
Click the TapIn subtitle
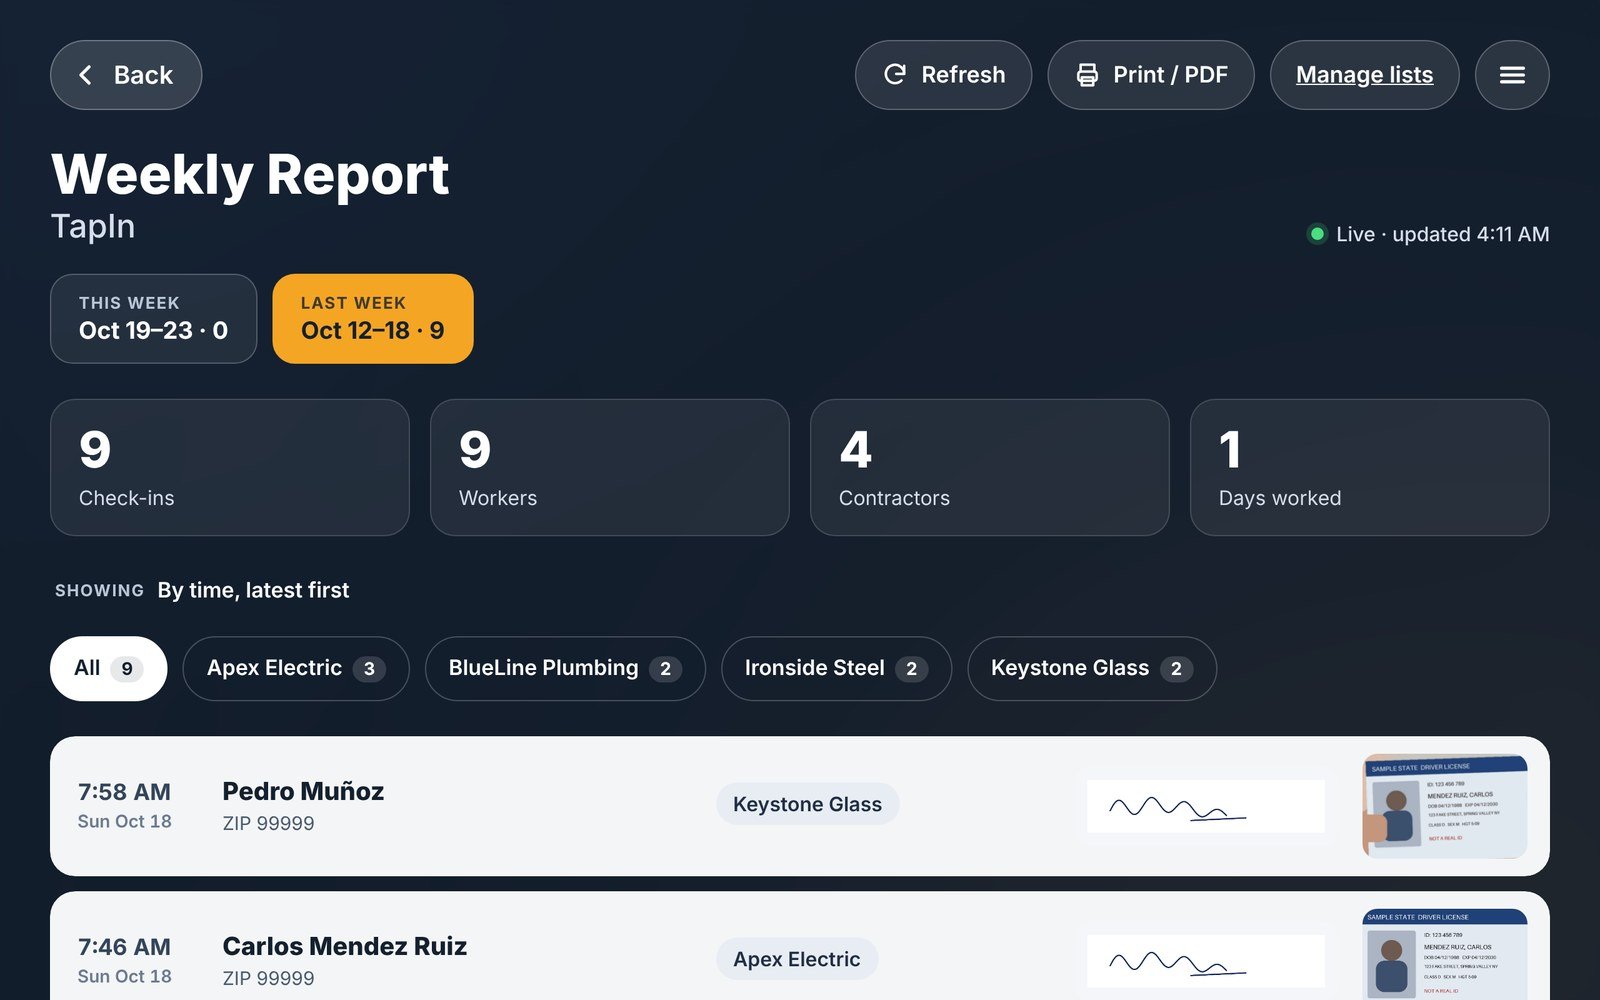[93, 226]
